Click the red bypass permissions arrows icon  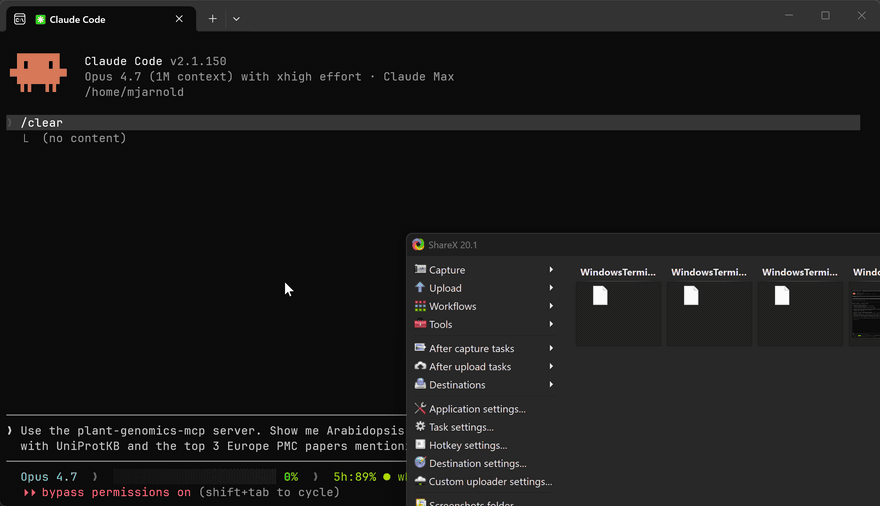point(30,493)
